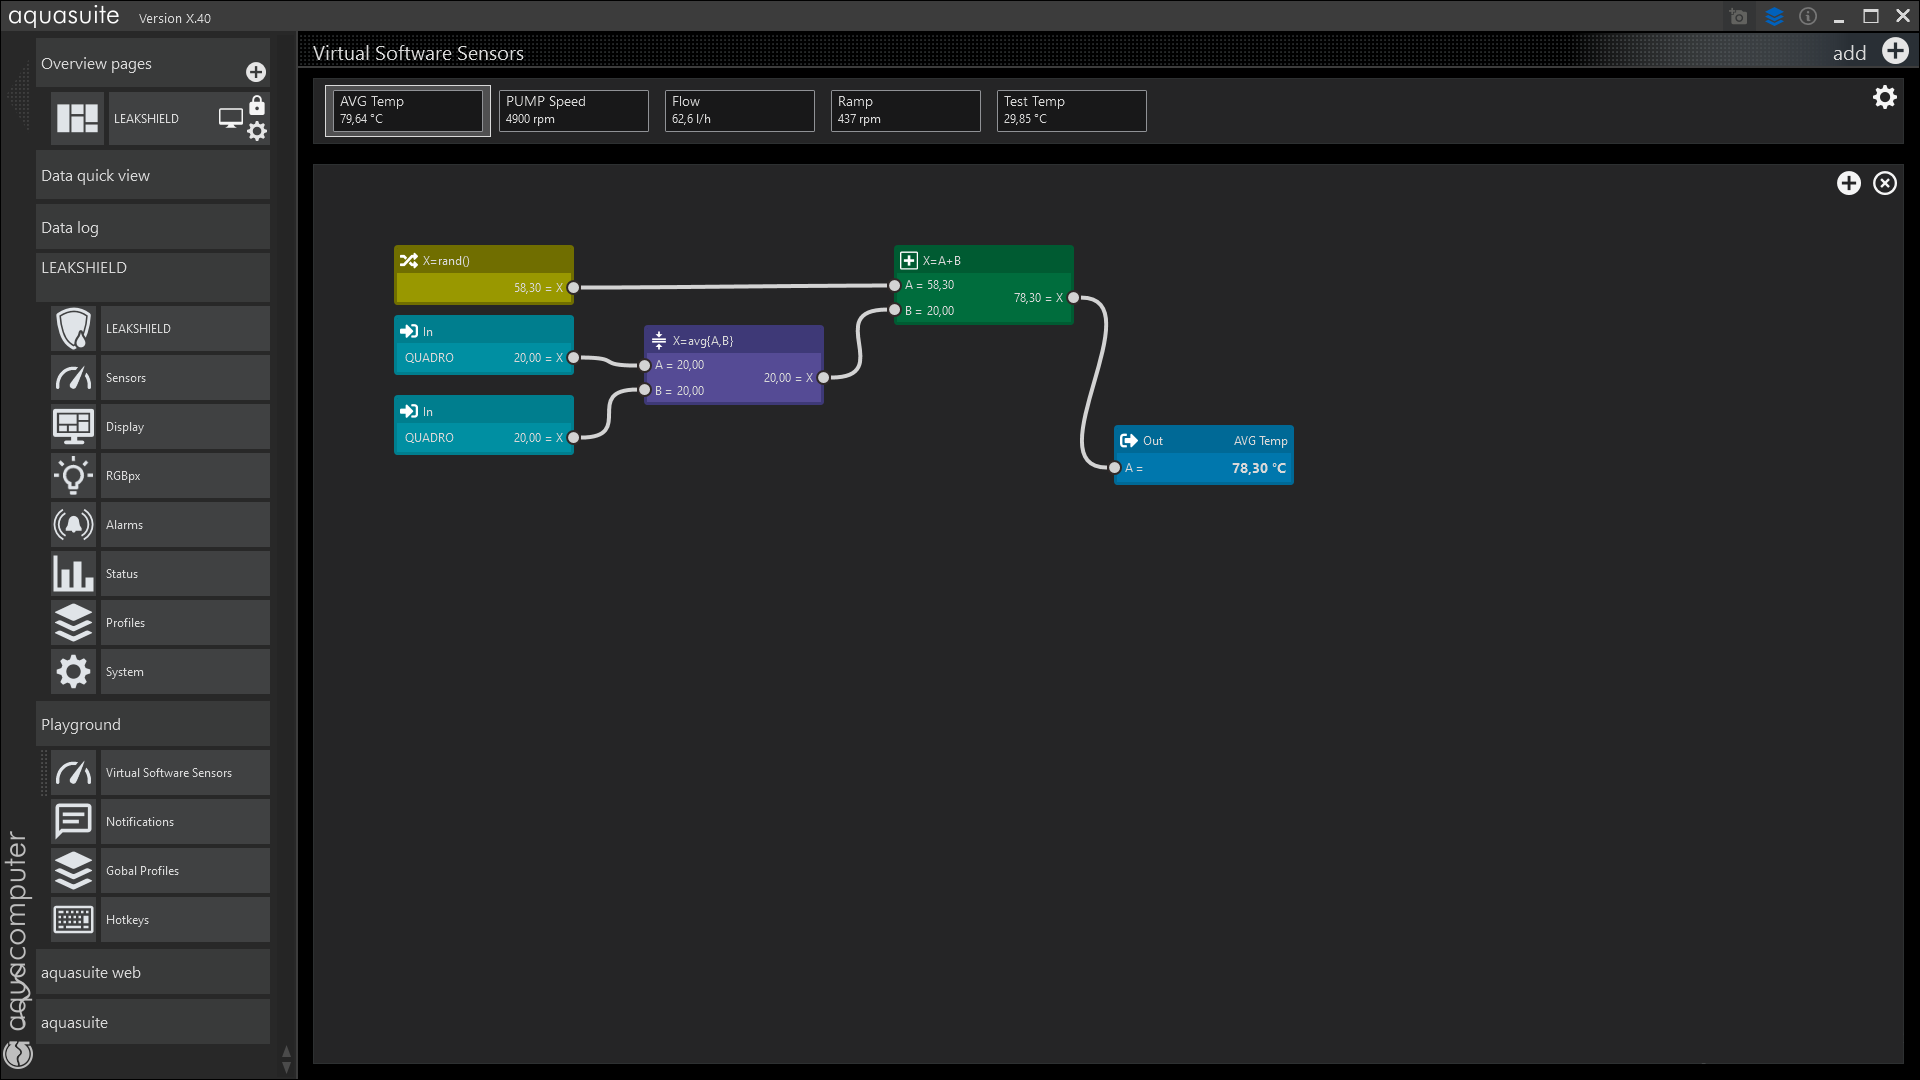Open the sensor list settings gear
1920x1080 pixels.
[1884, 98]
